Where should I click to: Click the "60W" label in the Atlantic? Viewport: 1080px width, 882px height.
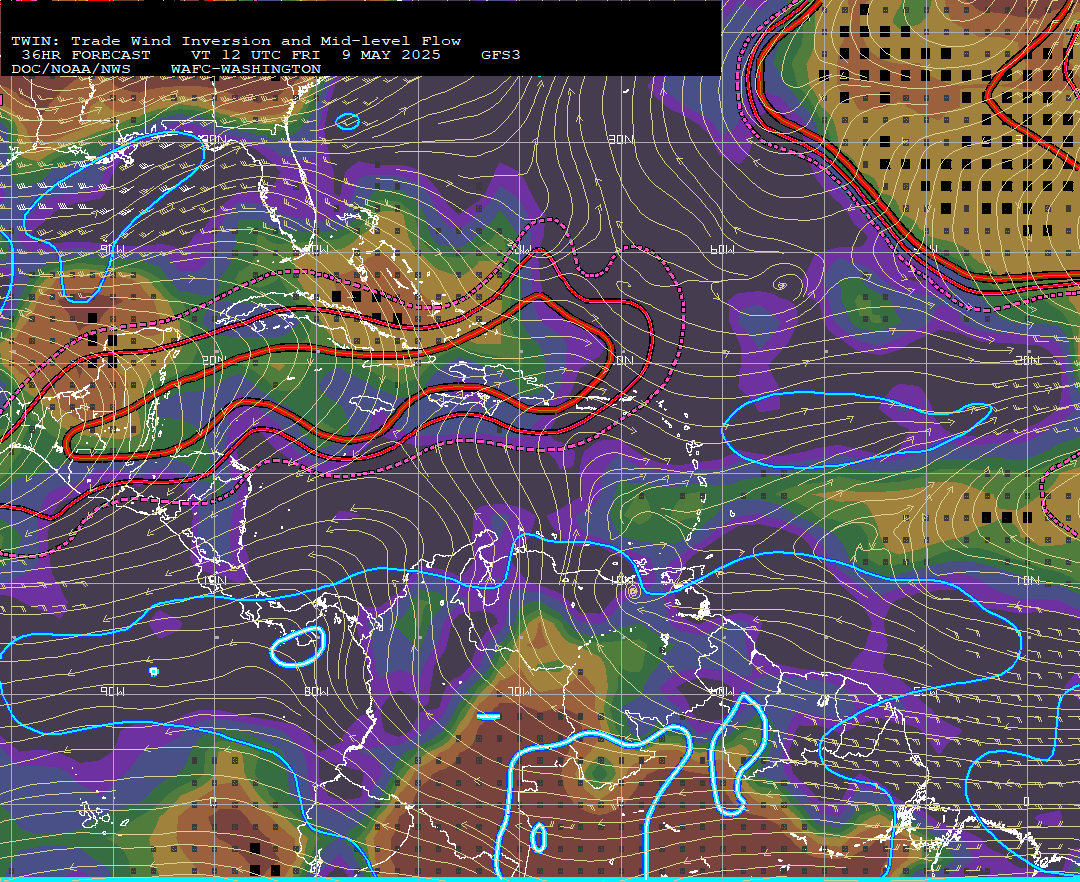(x=722, y=250)
